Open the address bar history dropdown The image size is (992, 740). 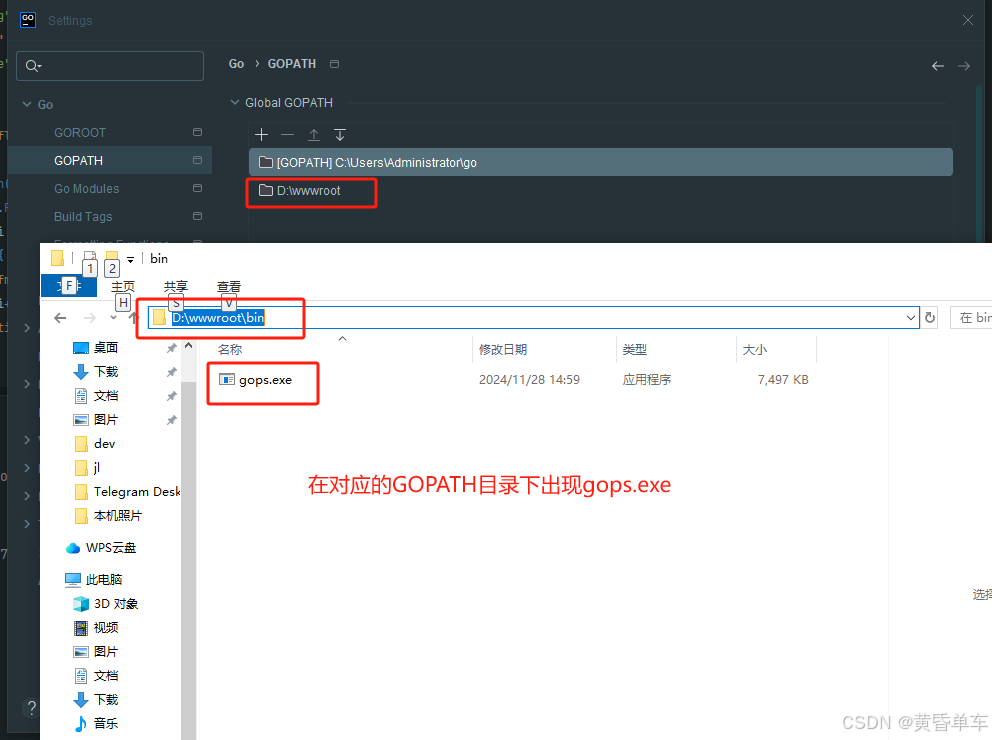coord(910,318)
